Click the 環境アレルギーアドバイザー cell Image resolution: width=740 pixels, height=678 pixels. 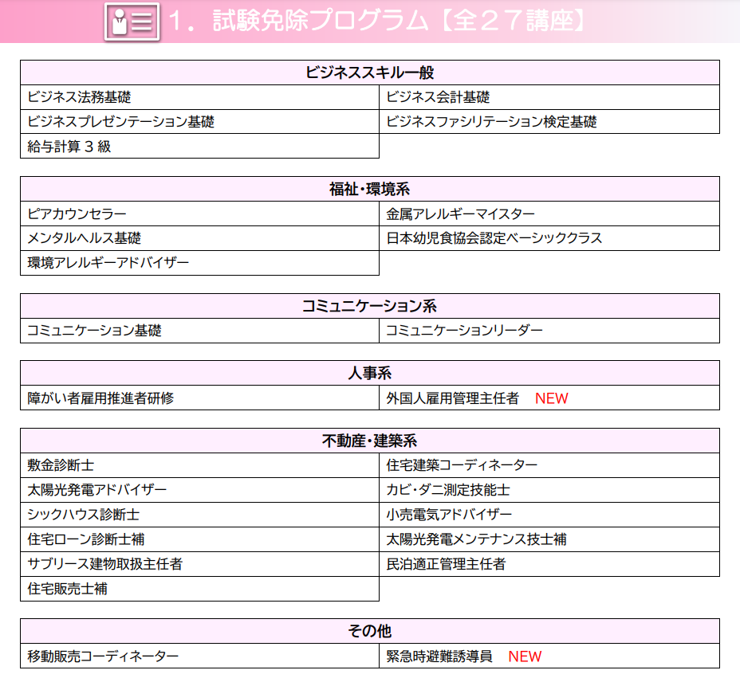(x=200, y=263)
